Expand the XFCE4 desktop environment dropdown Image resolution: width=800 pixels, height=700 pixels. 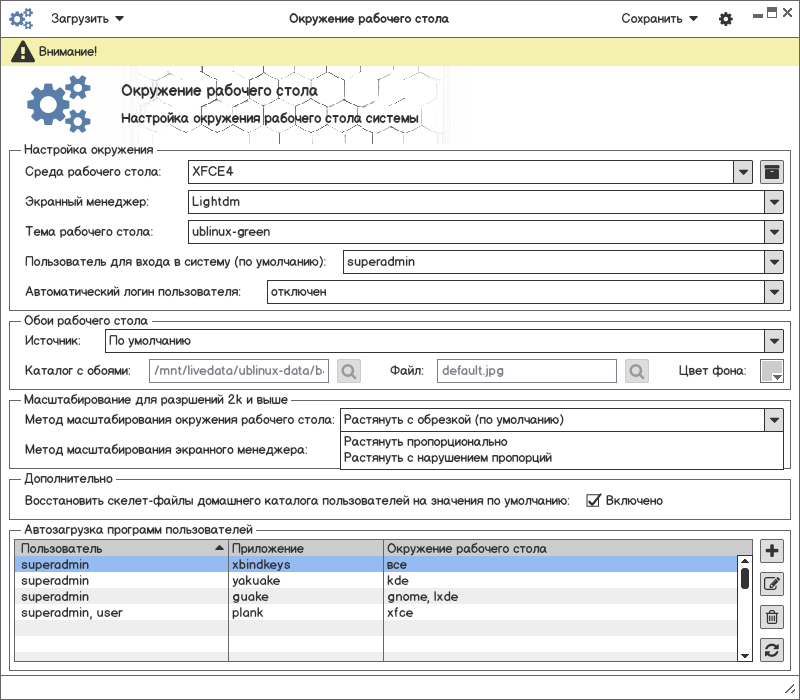point(742,172)
